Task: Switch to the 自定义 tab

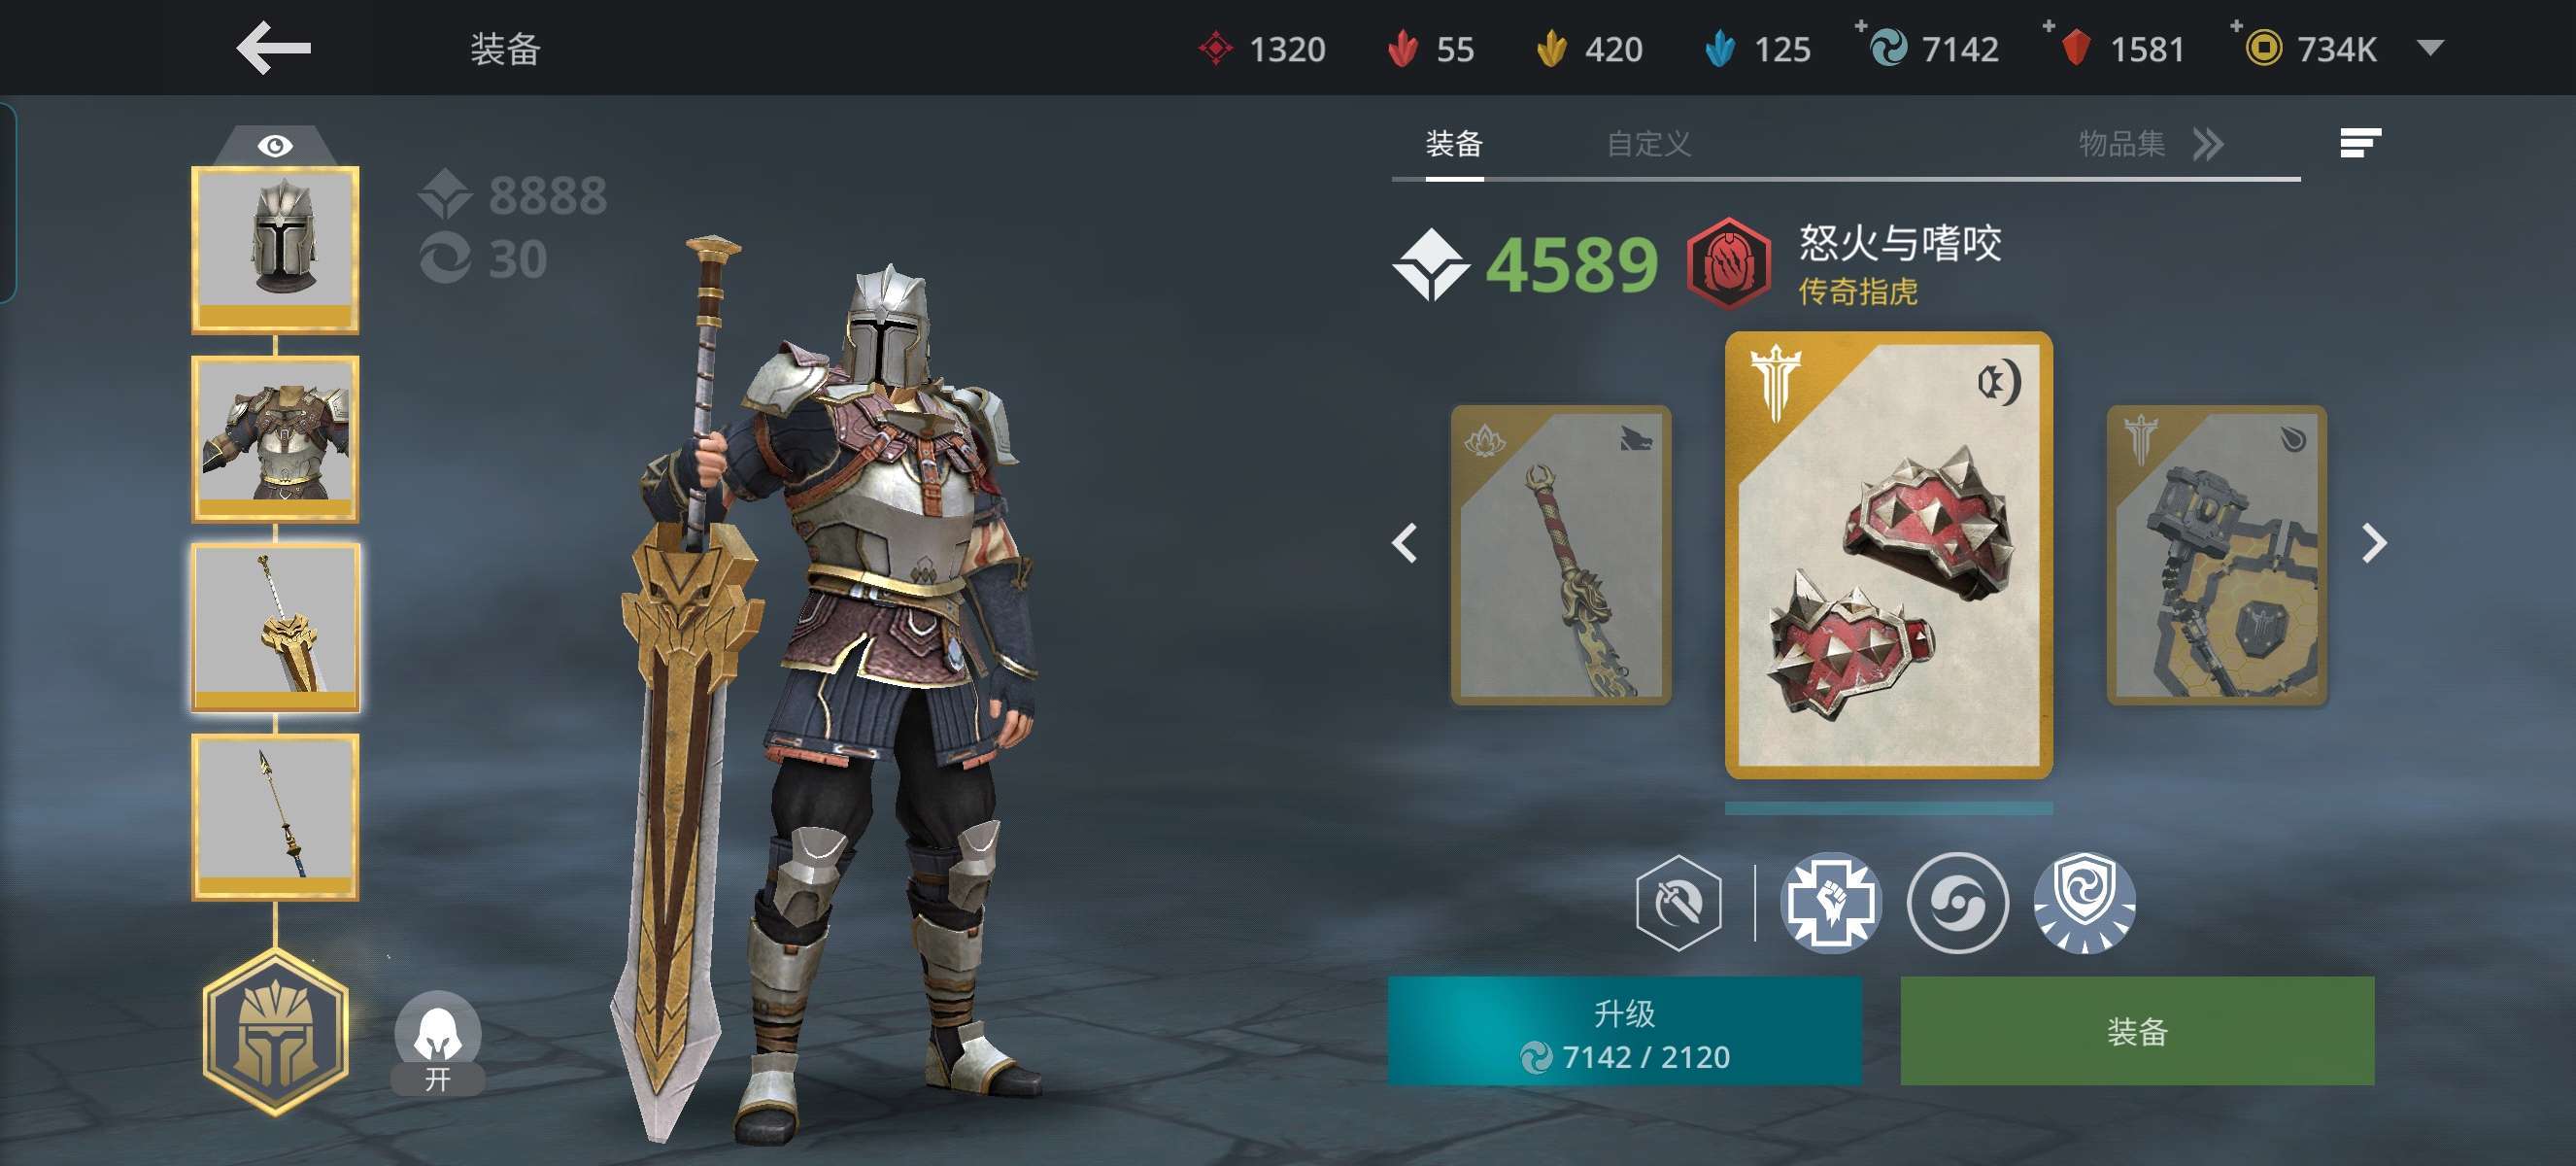Action: 1648,144
